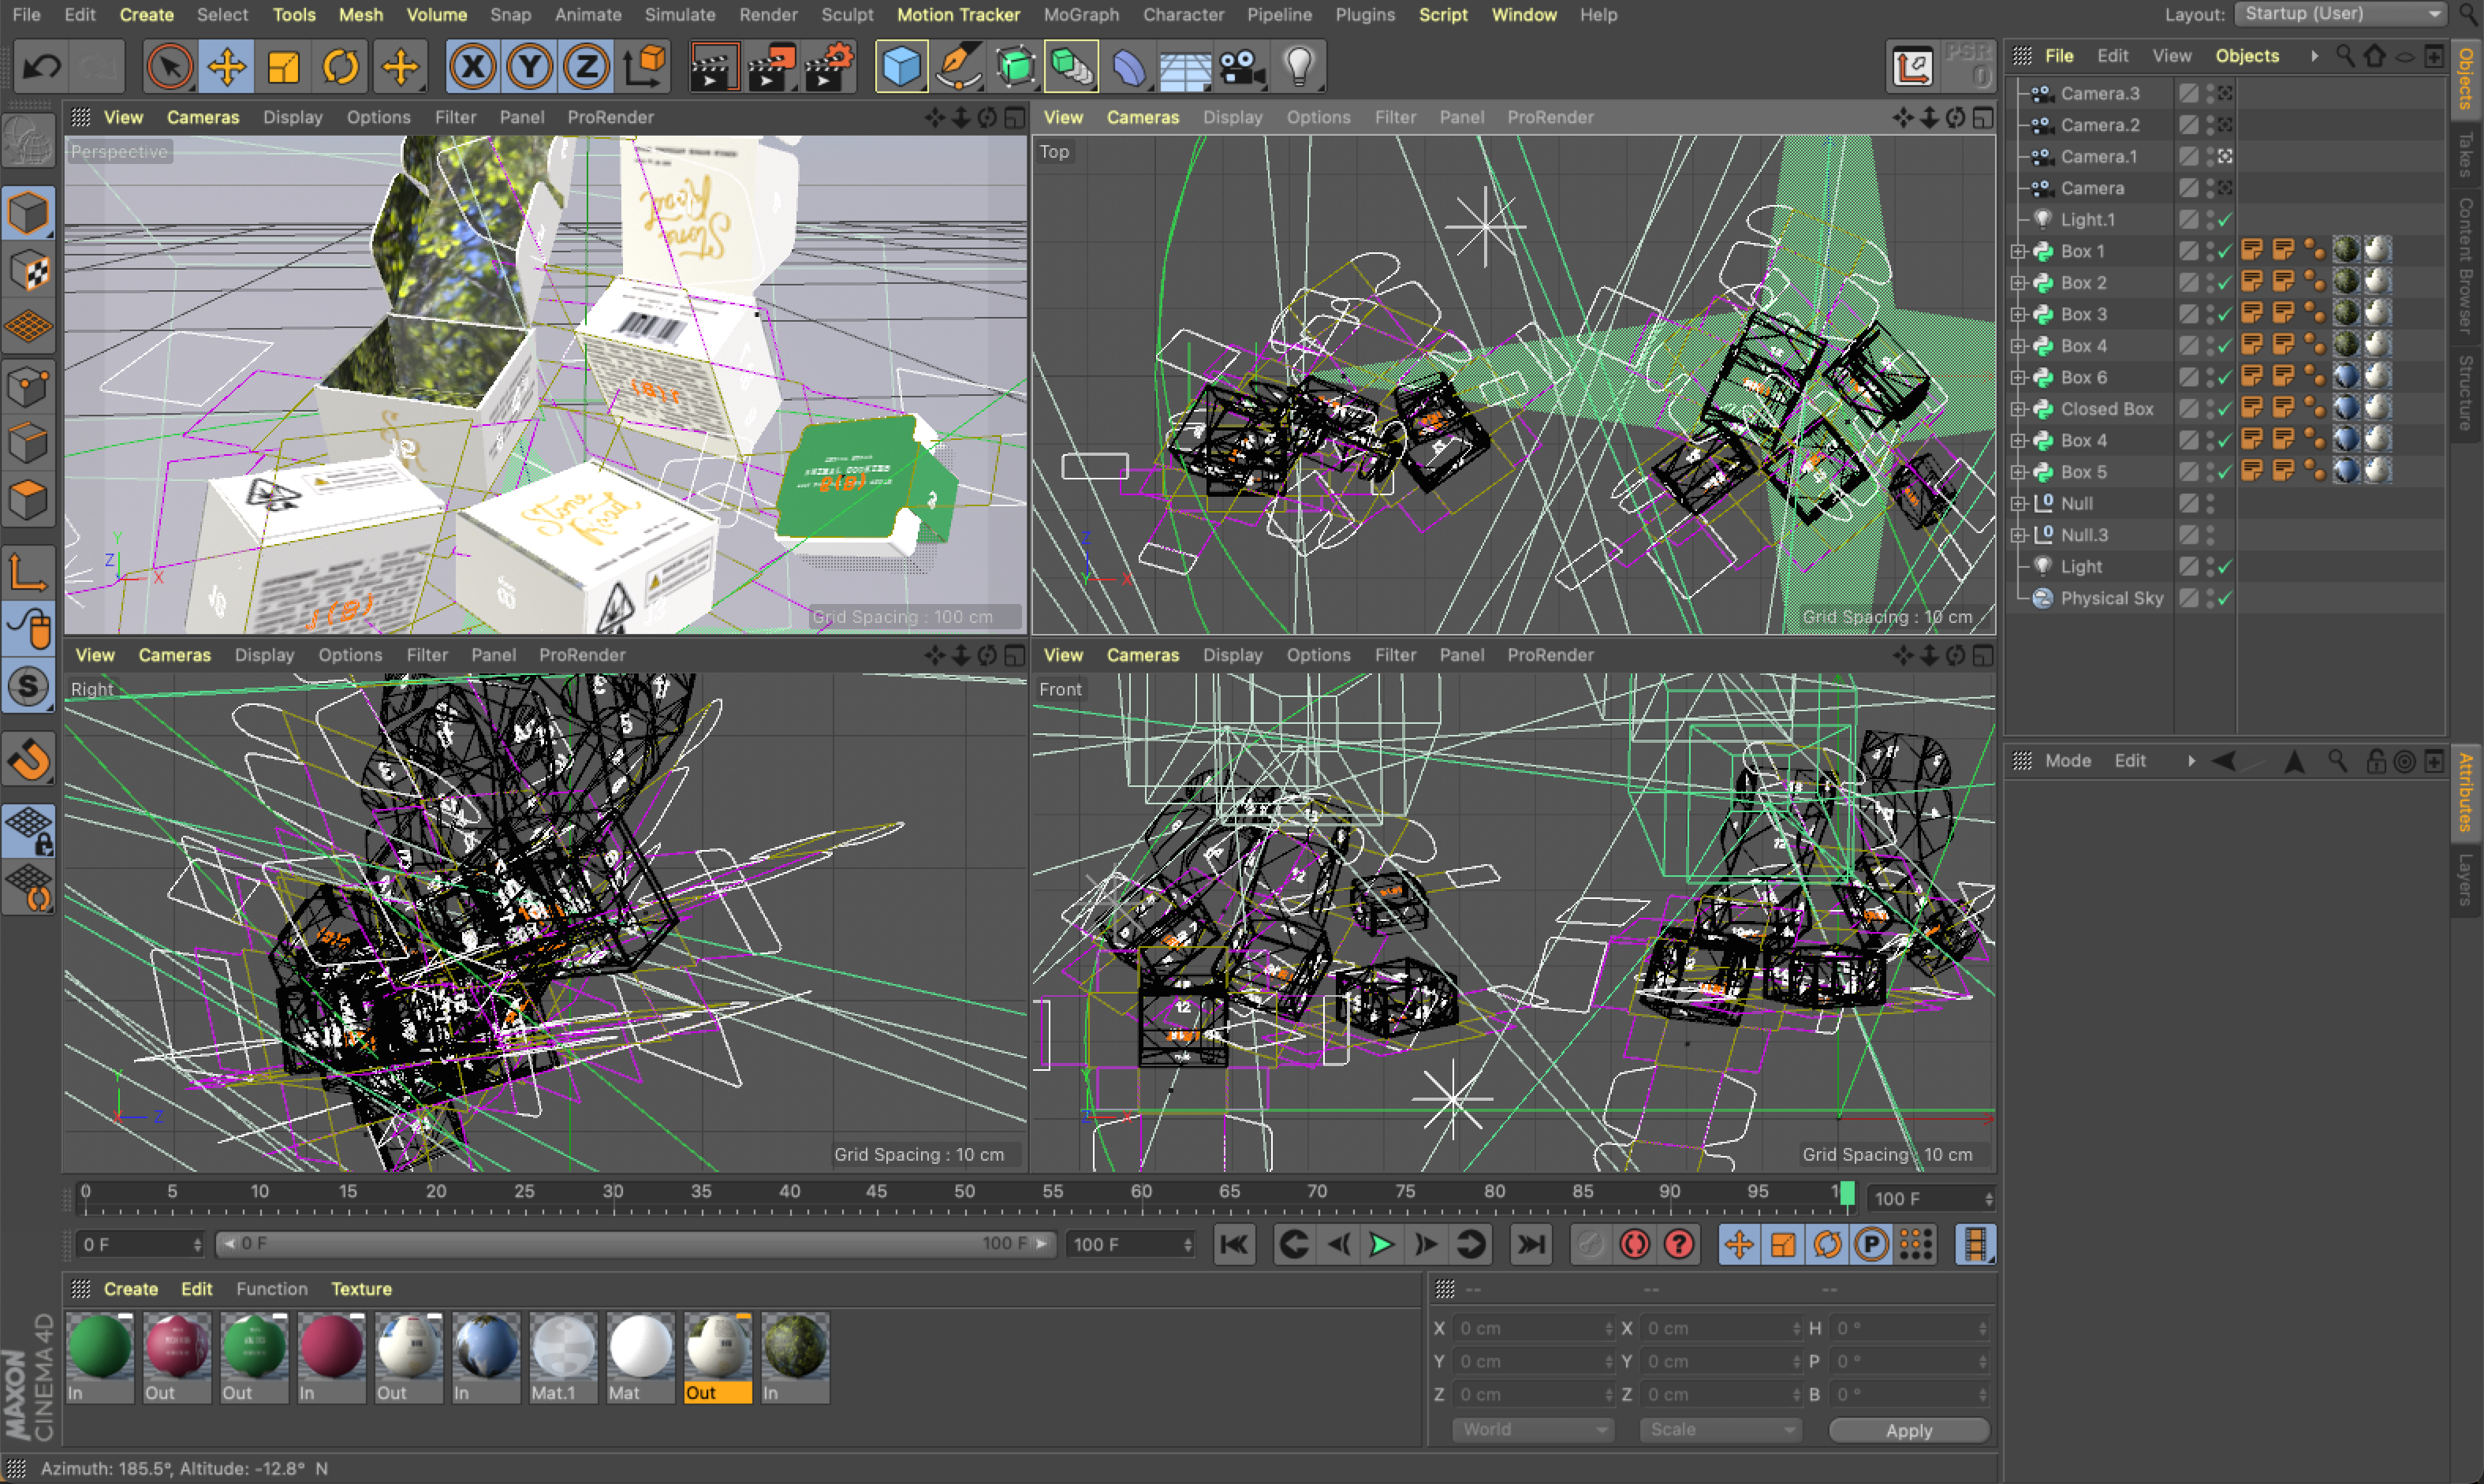This screenshot has width=2484, height=1484.
Task: Select the Mat.1 material swatch
Action: (x=563, y=1357)
